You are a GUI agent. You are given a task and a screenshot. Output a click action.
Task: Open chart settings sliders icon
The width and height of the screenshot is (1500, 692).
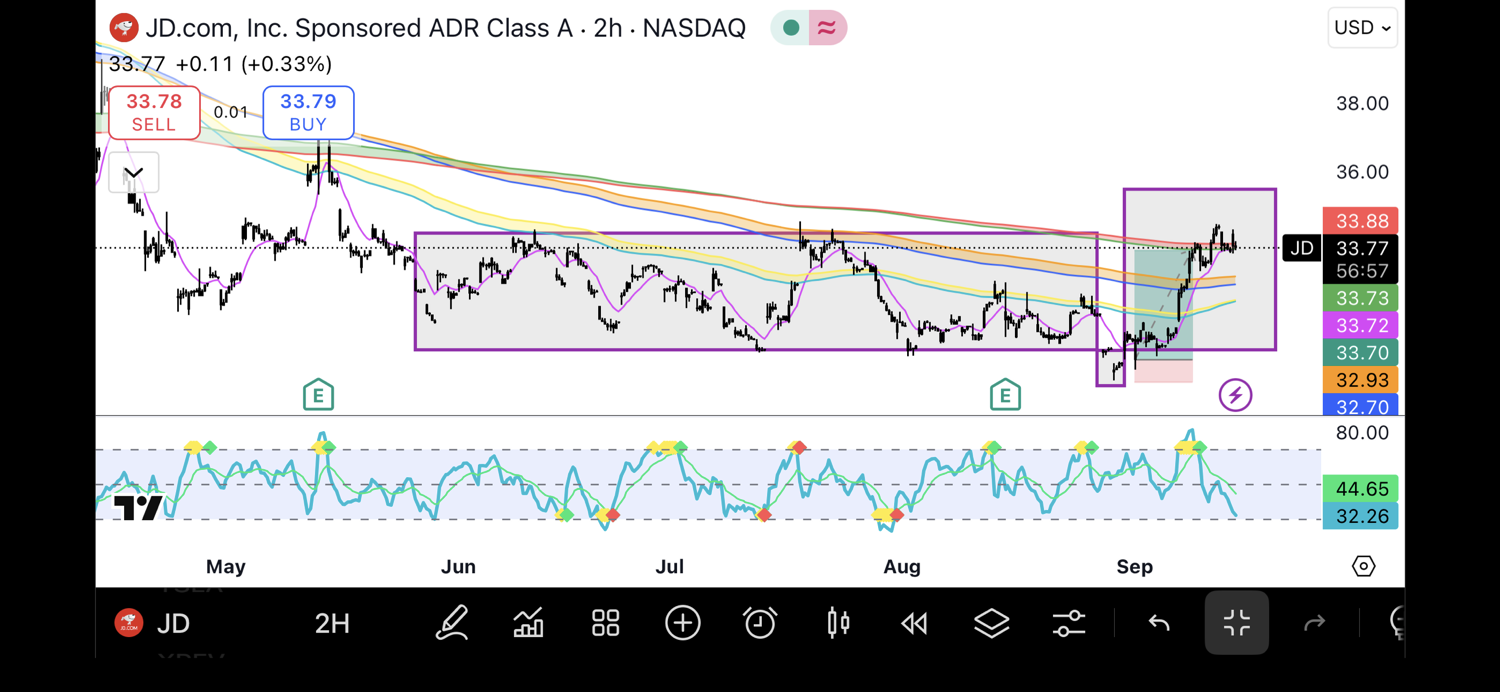(x=1069, y=623)
